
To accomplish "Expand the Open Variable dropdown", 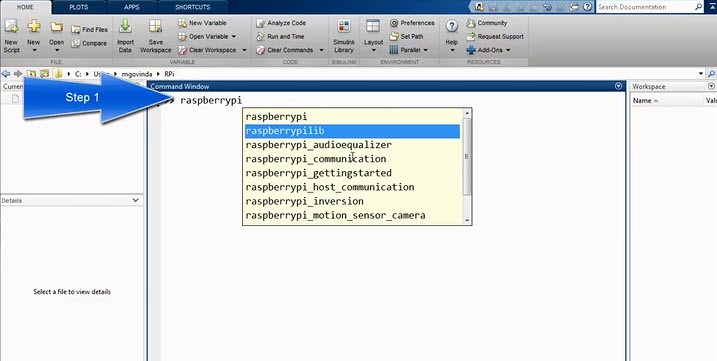I will tap(234, 37).
